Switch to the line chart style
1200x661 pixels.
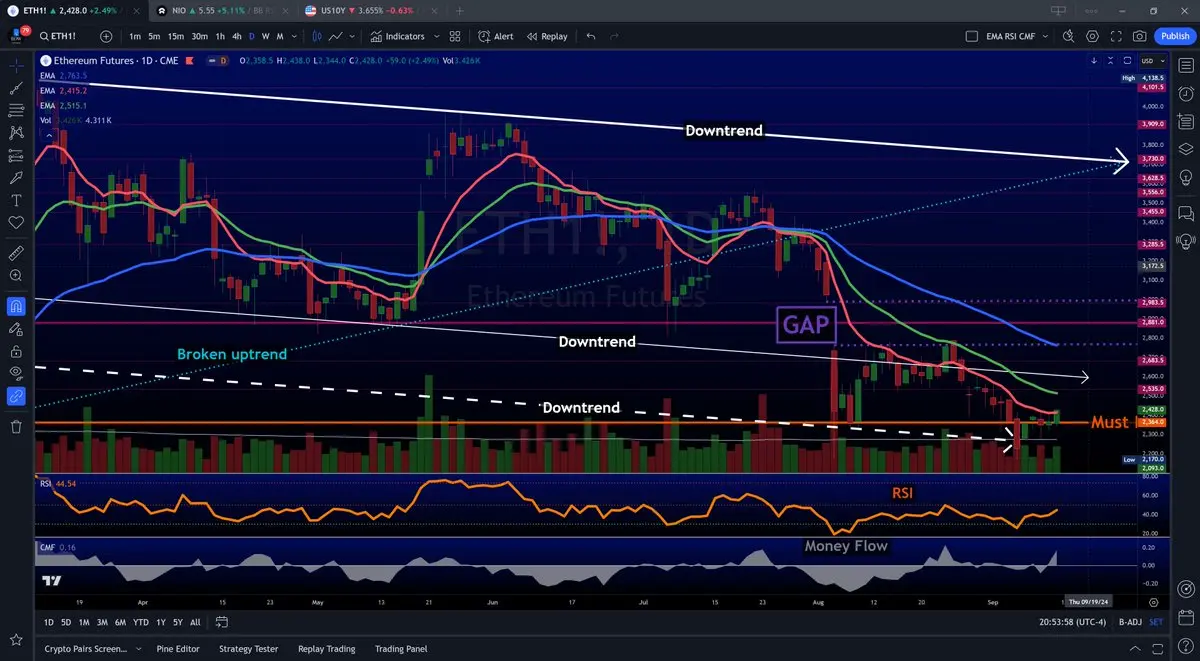point(336,36)
